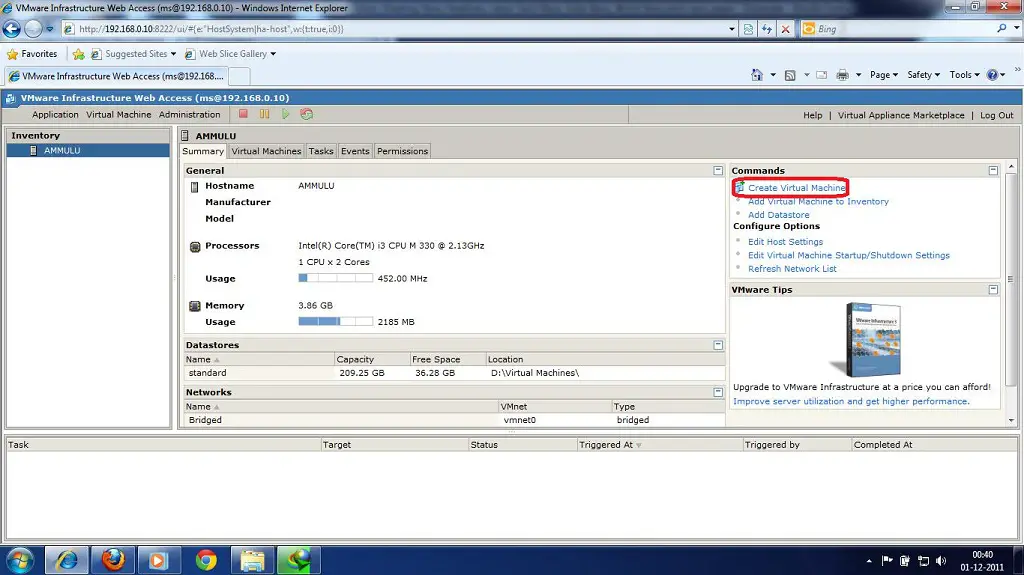This screenshot has height=575, width=1024.
Task: Select the standard datastore row
Action: 455,373
